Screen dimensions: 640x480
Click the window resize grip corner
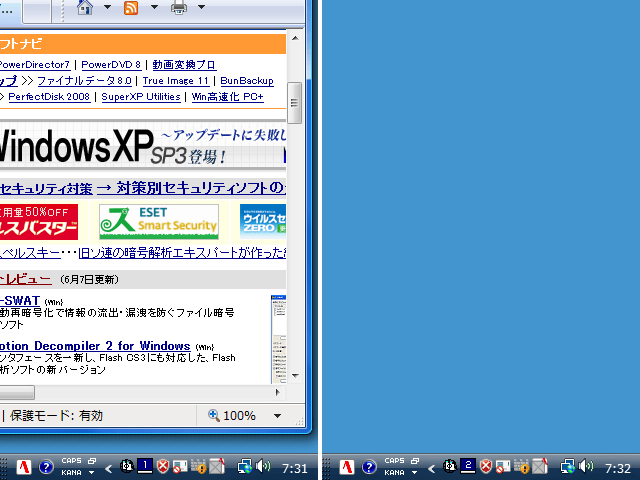tap(300, 421)
